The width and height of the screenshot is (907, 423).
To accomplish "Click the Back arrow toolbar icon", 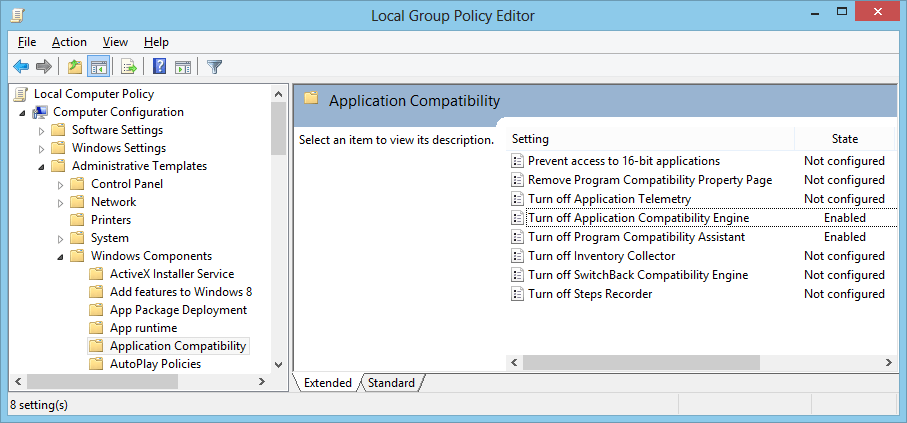I will [x=21, y=67].
